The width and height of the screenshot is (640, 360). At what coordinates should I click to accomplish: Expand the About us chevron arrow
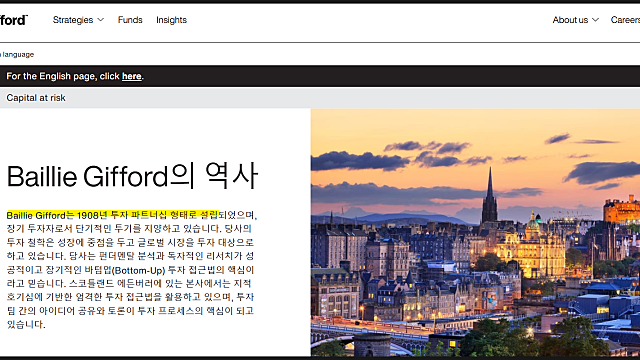595,20
